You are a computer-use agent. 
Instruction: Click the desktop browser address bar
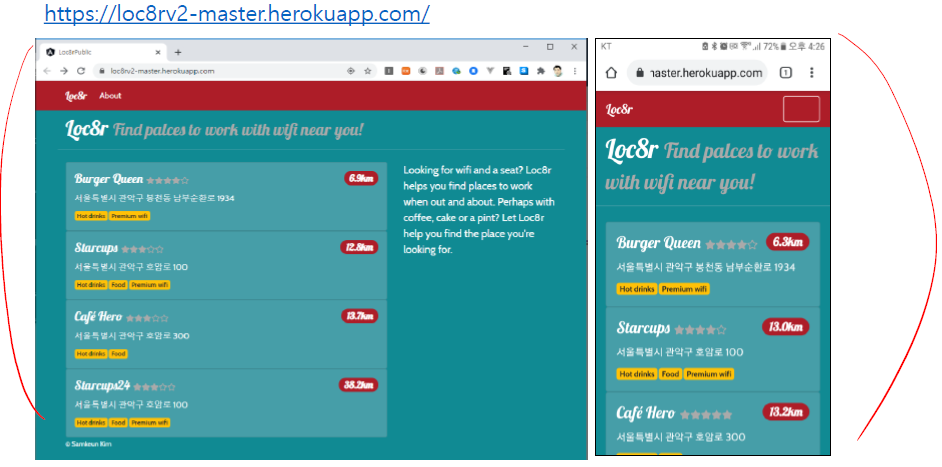(234, 71)
